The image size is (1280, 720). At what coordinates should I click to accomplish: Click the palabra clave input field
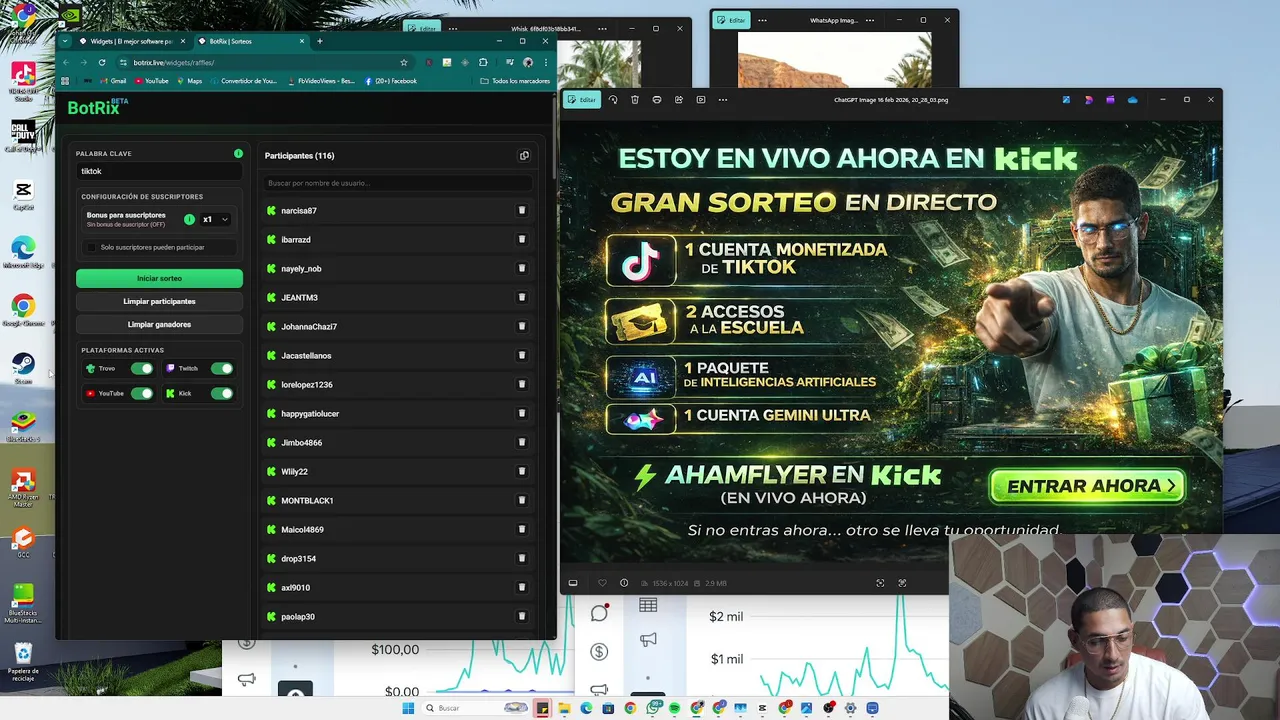(159, 171)
